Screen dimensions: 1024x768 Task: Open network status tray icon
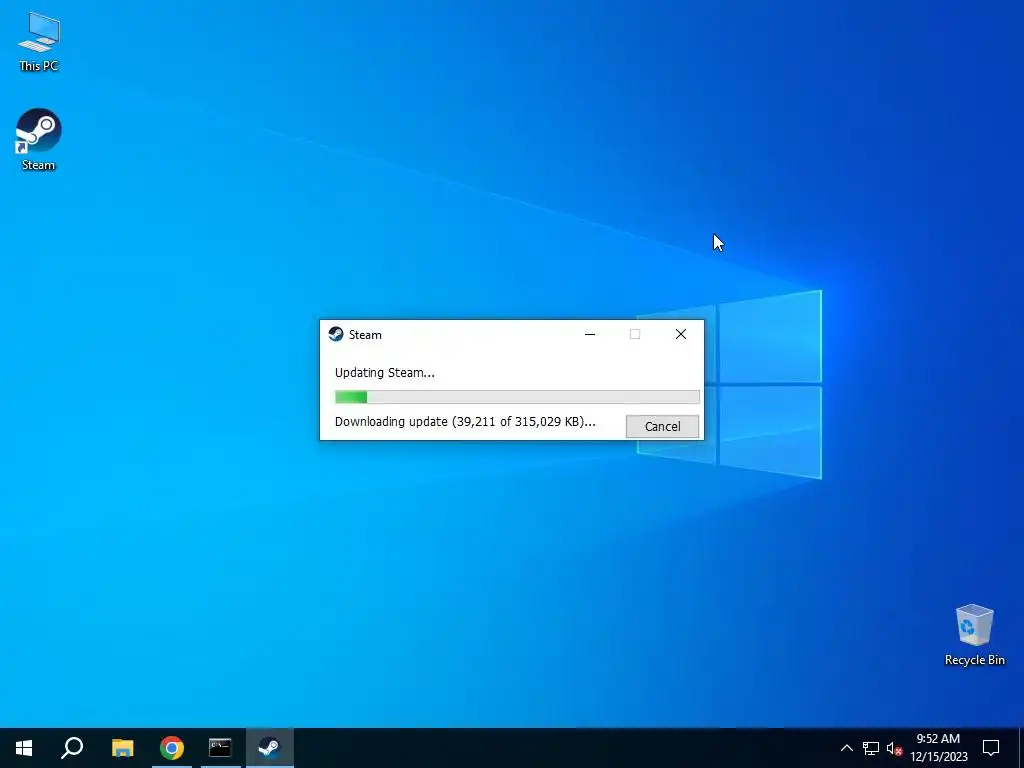(x=871, y=748)
